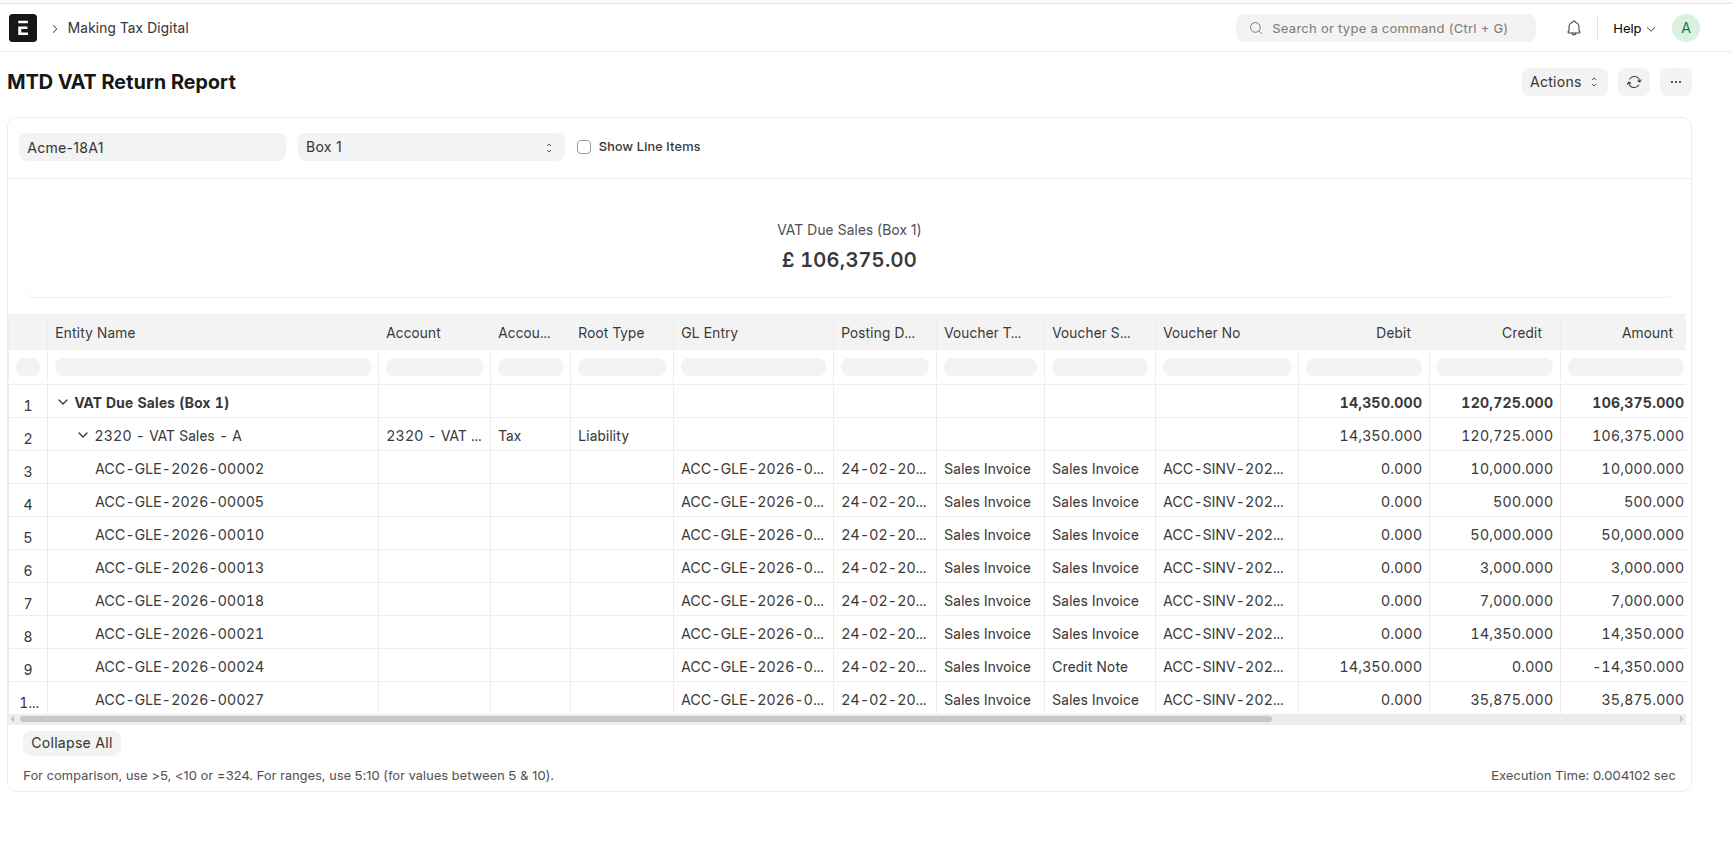Screen dimensions: 1732x843
Task: Click the Voucher No column header
Action: [1226, 333]
